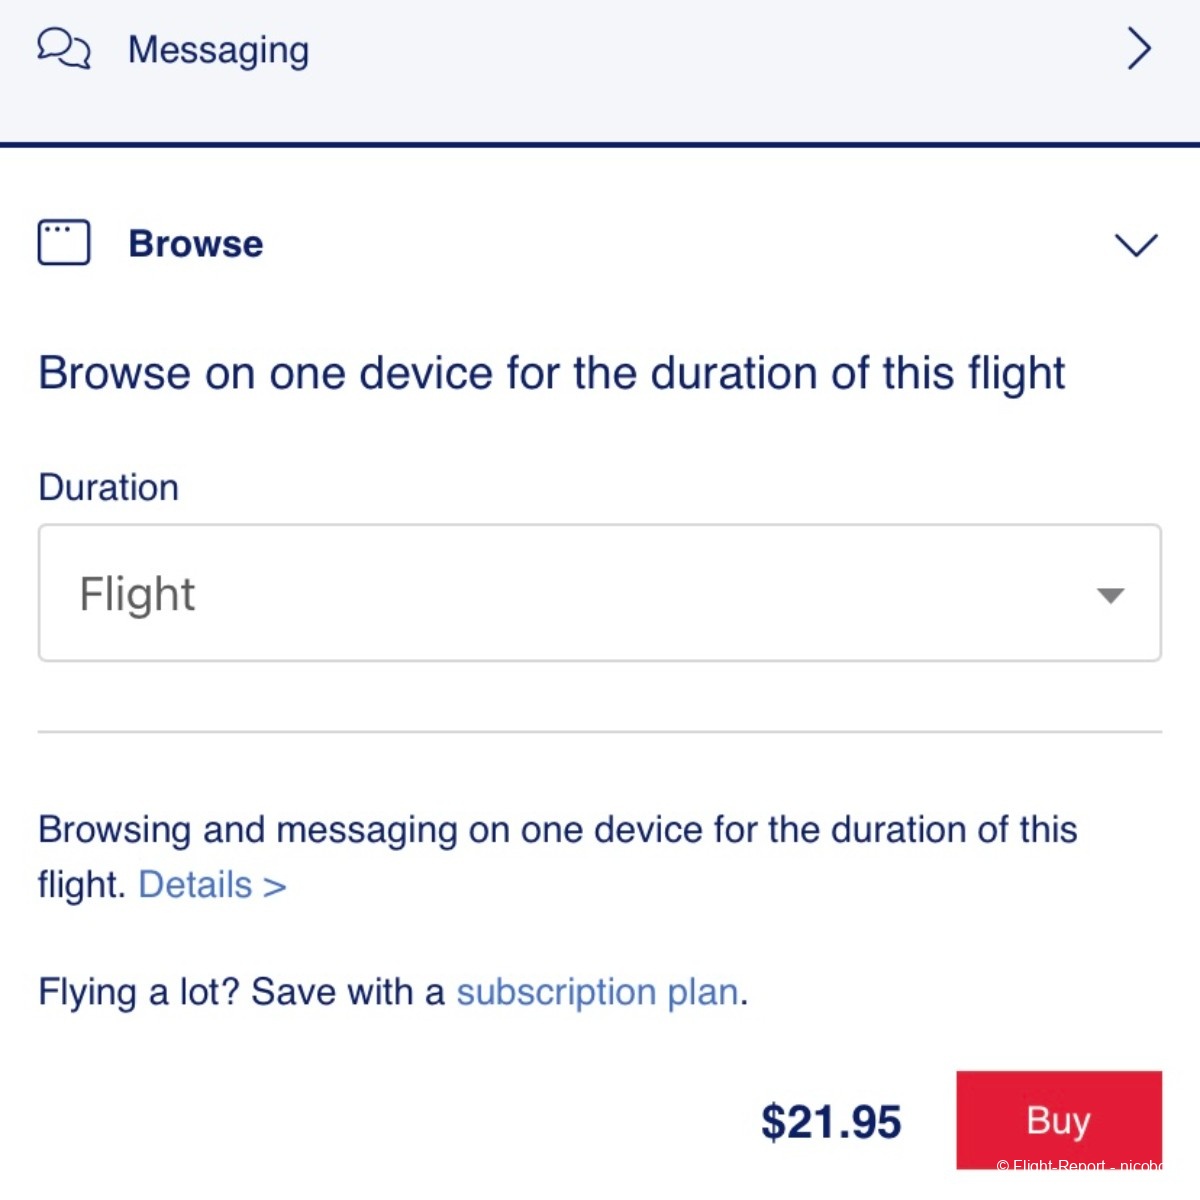Click the gray dropdown arrow triangle

click(1111, 595)
